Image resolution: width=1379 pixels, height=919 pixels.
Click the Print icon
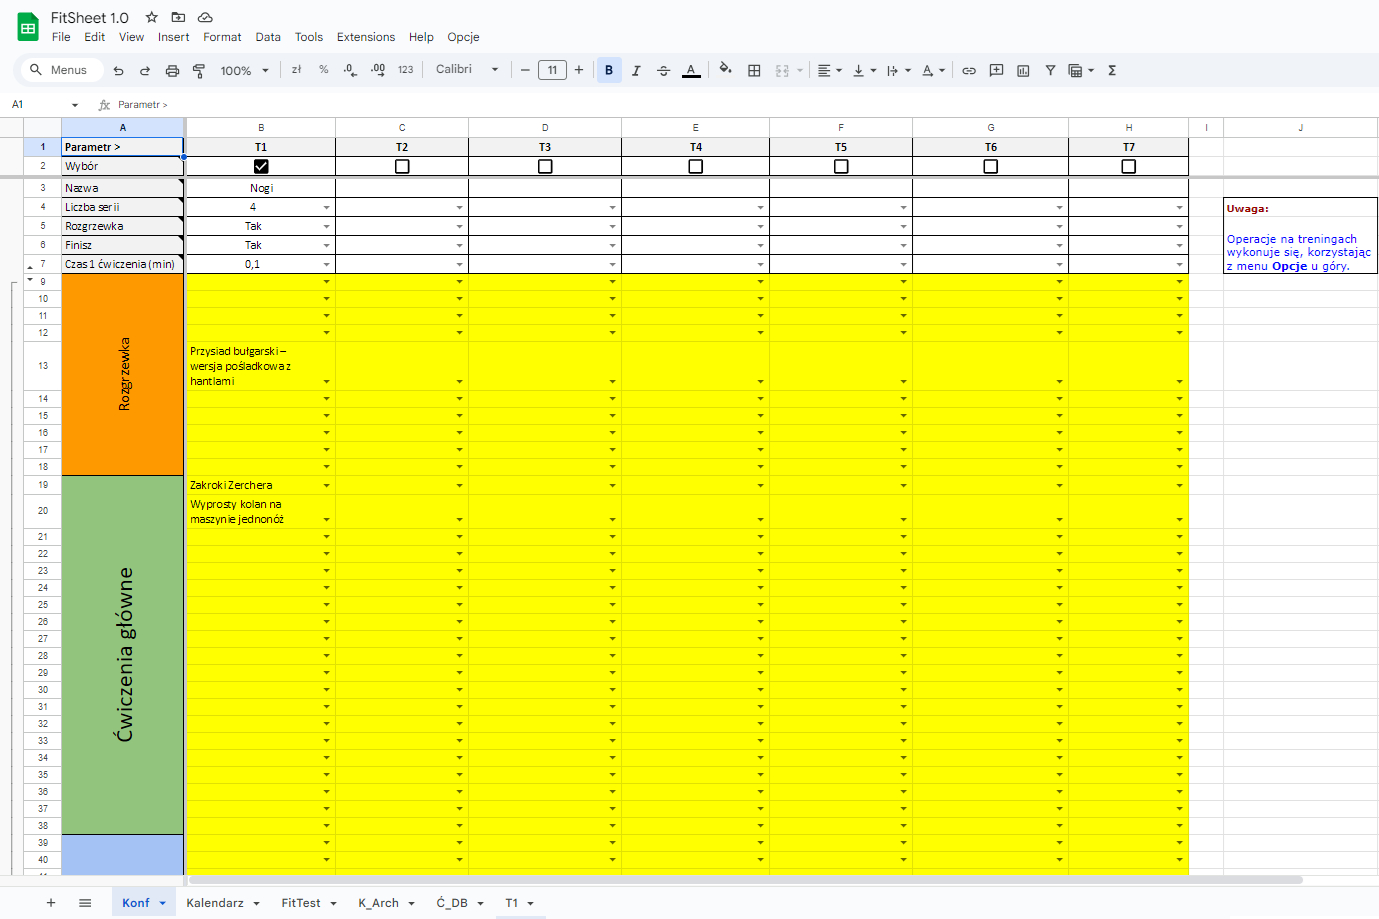click(x=172, y=71)
